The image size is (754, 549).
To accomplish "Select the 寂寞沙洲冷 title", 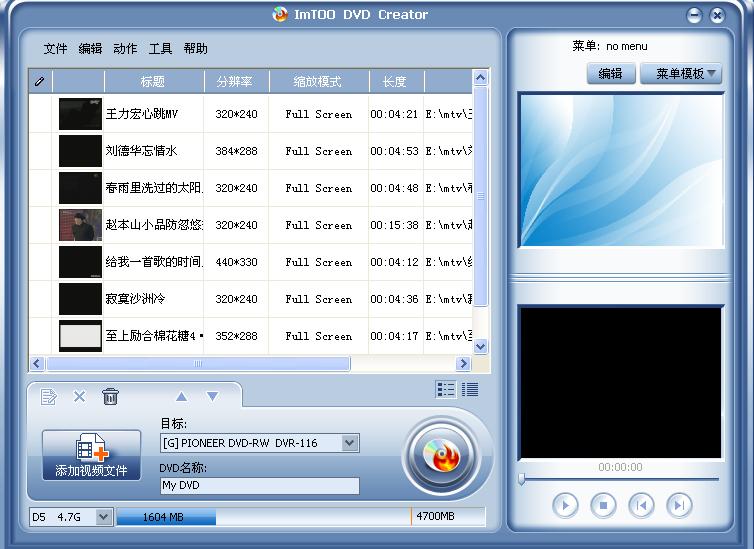I will coord(135,299).
